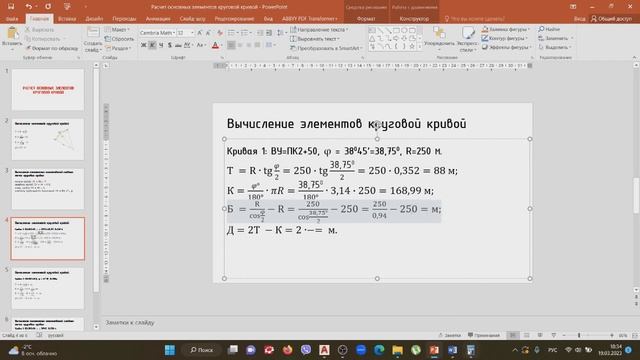Open Shape Effects (Эффекты фигуры)

(506, 47)
